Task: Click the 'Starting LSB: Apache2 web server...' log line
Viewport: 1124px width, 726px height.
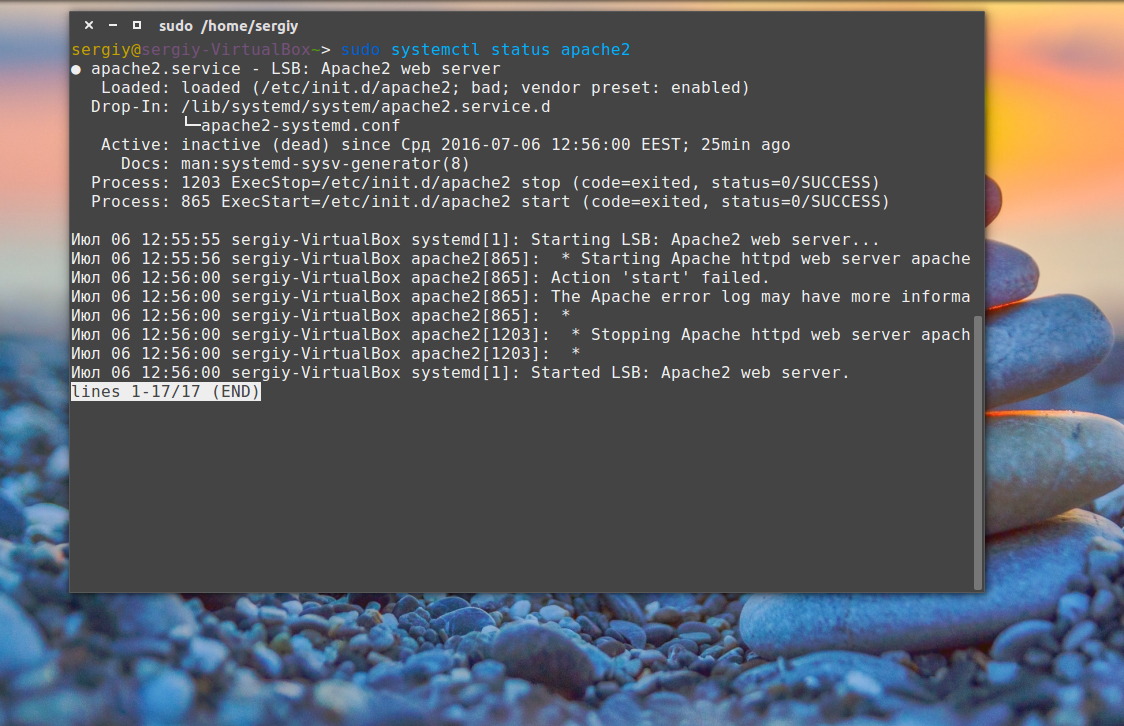Action: click(x=705, y=240)
